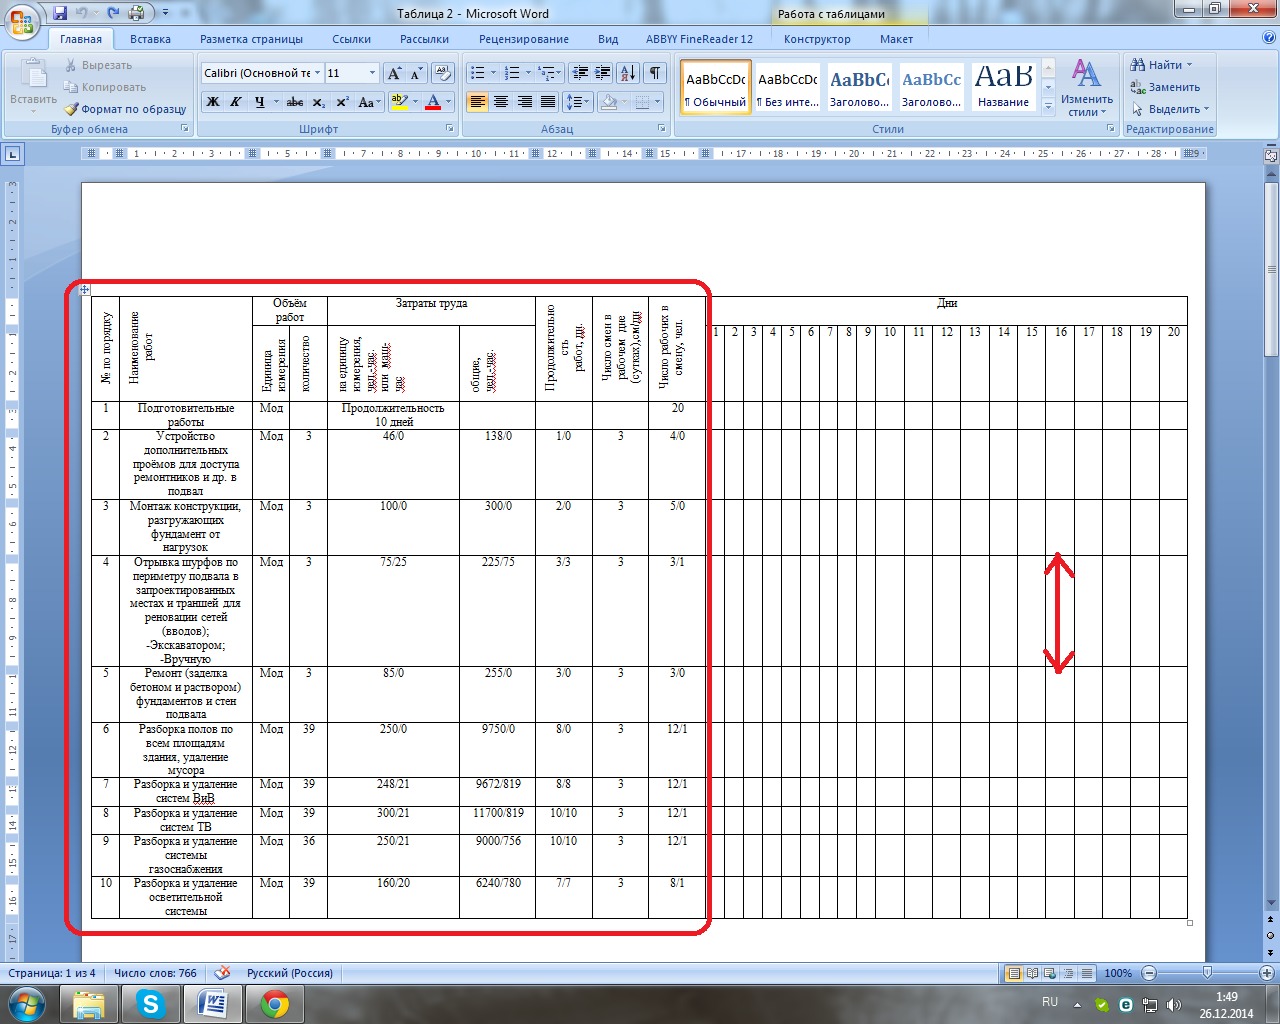
Task: Open the change case (Аа) dropdown
Action: coord(367,102)
